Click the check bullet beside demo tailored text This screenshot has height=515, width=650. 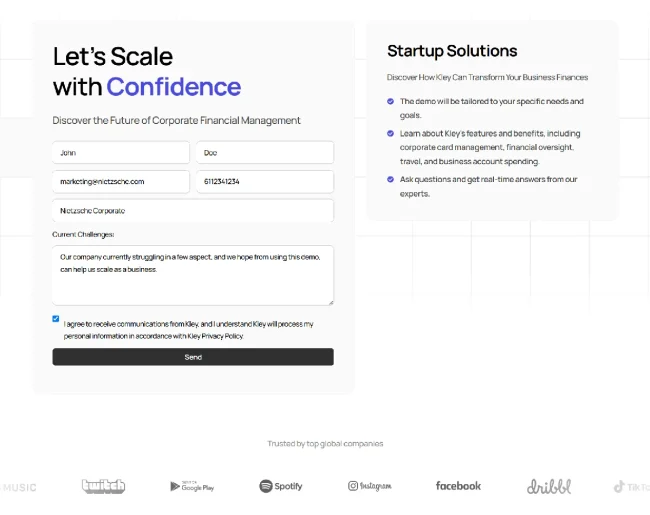(x=390, y=101)
